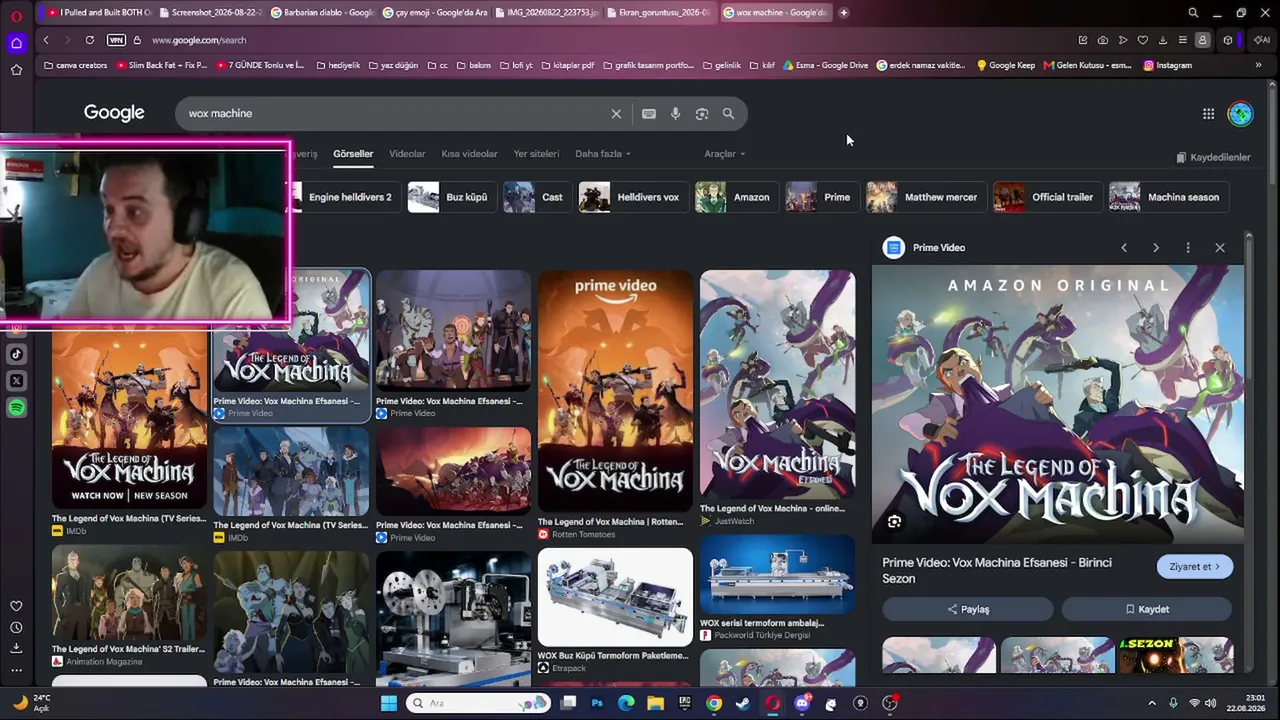Show the previous image in the preview panel
The width and height of the screenshot is (1280, 720).
[x=1124, y=248]
